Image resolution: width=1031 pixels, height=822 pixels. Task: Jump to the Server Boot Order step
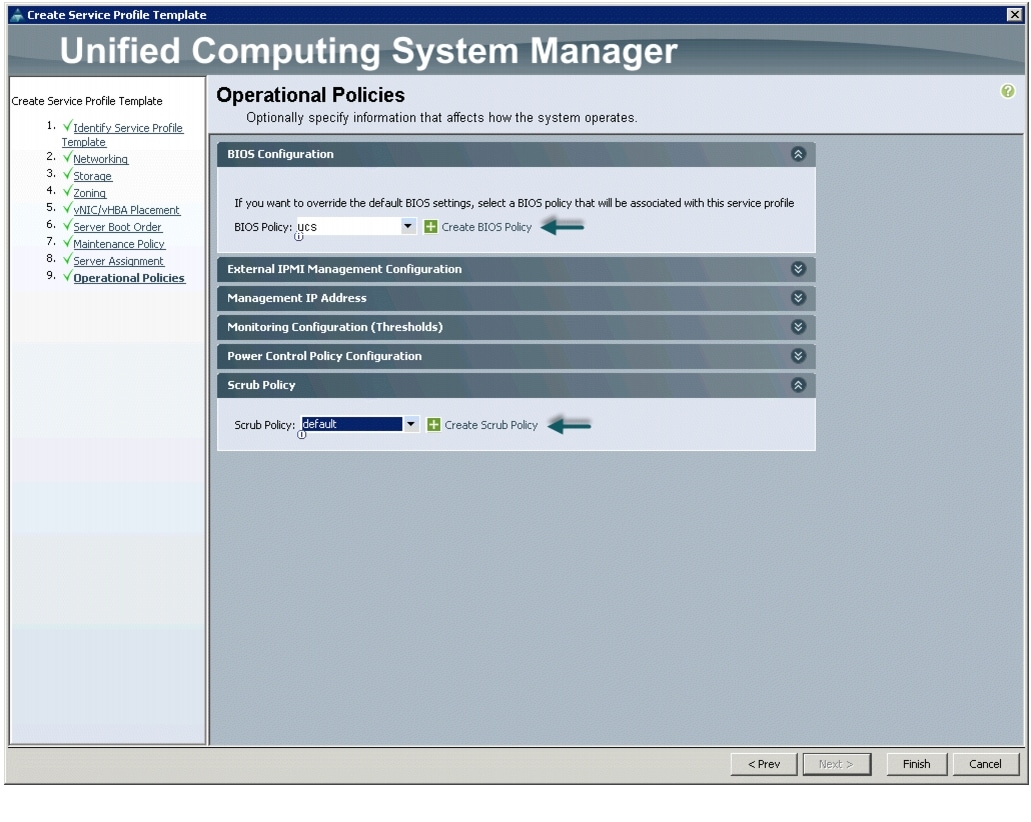(x=117, y=227)
